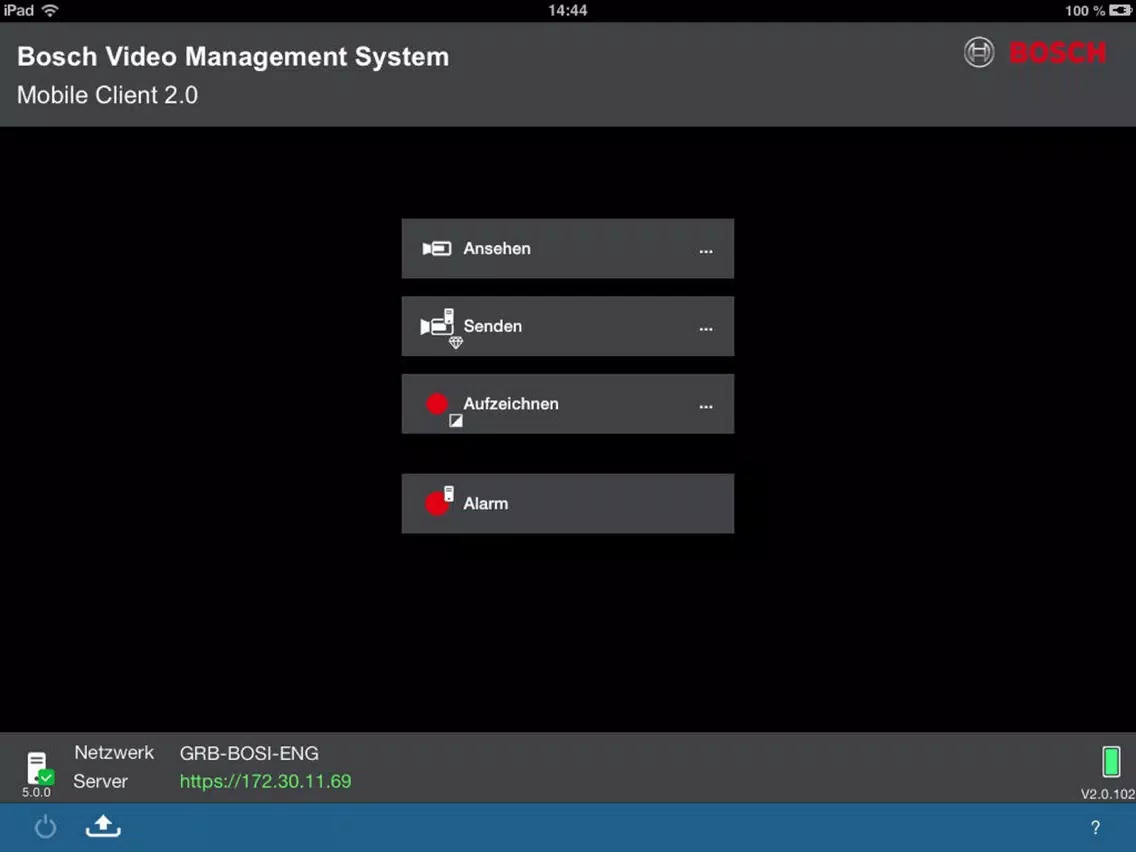Tap the upload tray icon
The height and width of the screenshot is (852, 1136).
pos(103,827)
